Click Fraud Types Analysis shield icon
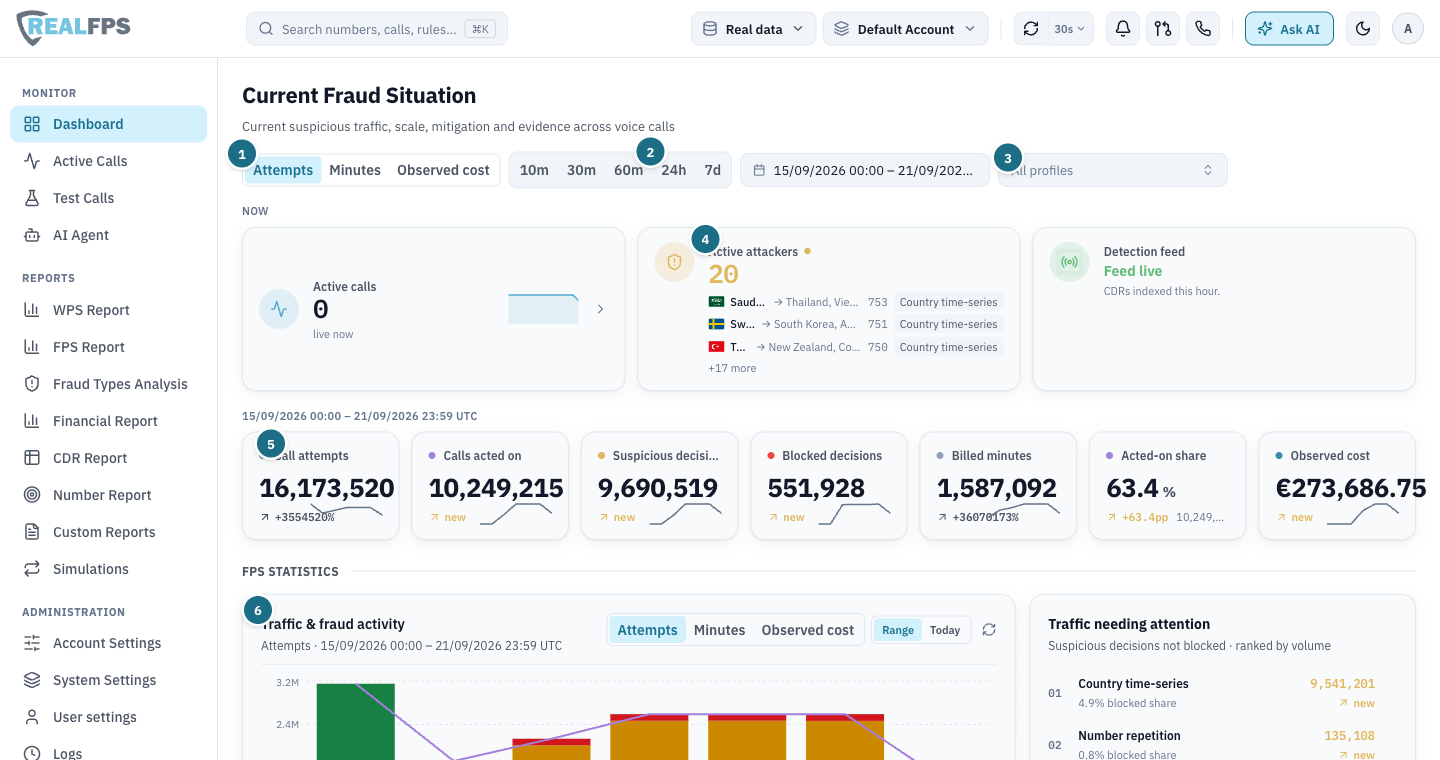 32,384
